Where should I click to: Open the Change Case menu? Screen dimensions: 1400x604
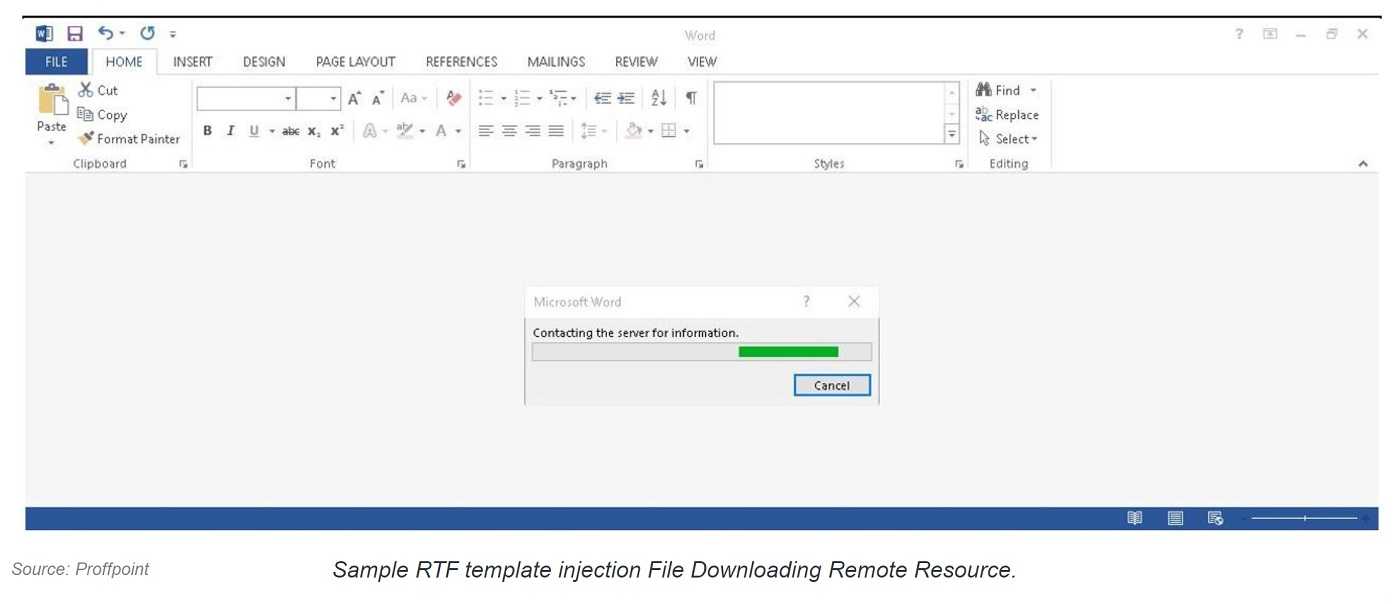click(413, 98)
